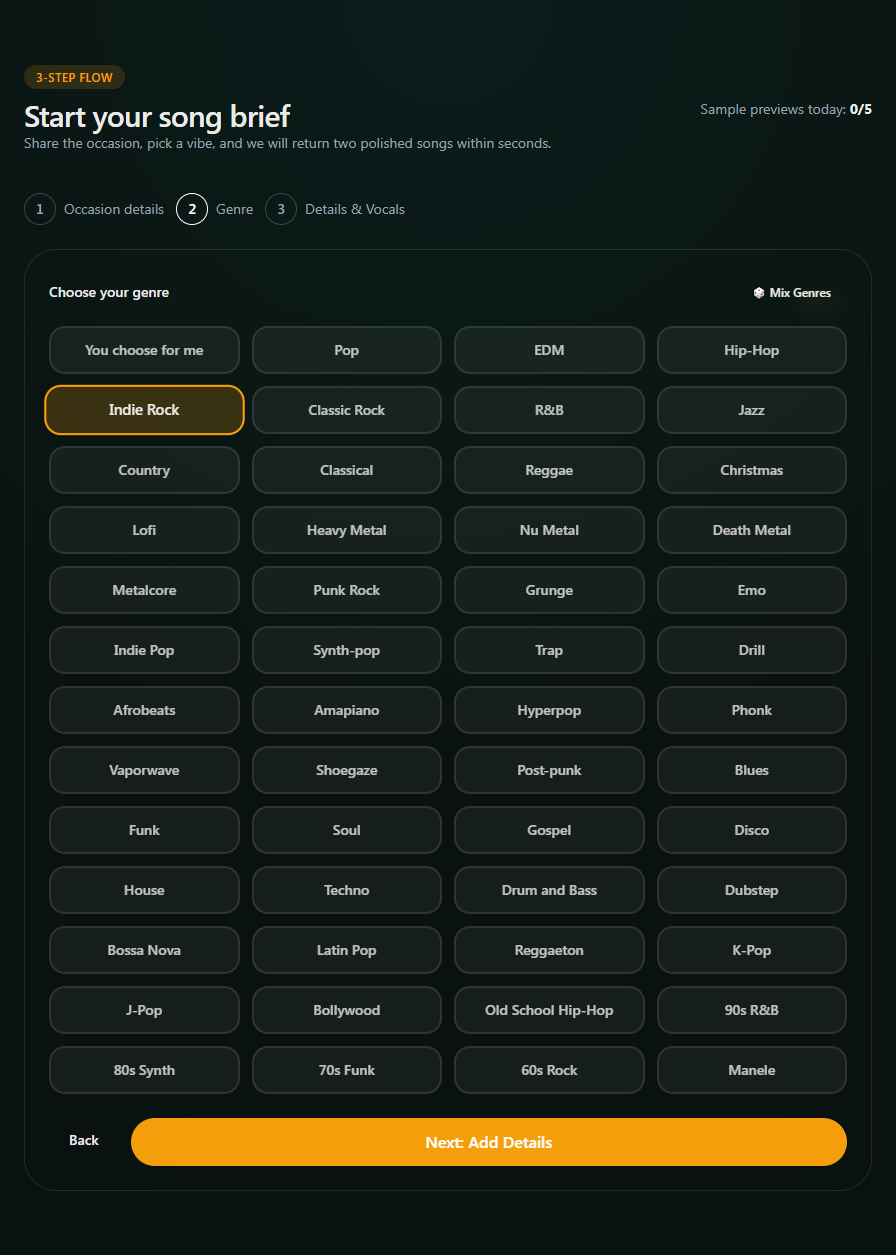Choose Old School Hip-Hop genre
This screenshot has width=896, height=1255.
pyautogui.click(x=549, y=1010)
